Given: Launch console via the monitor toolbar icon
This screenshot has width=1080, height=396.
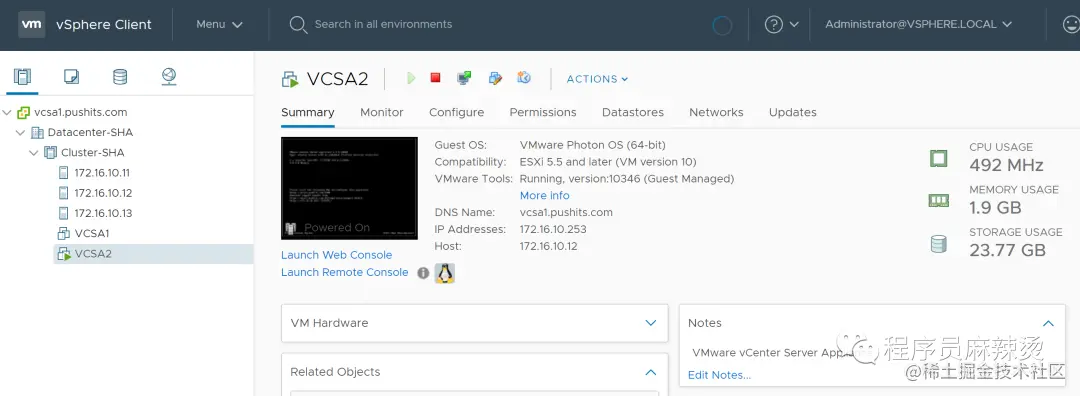Looking at the screenshot, I should click(464, 78).
